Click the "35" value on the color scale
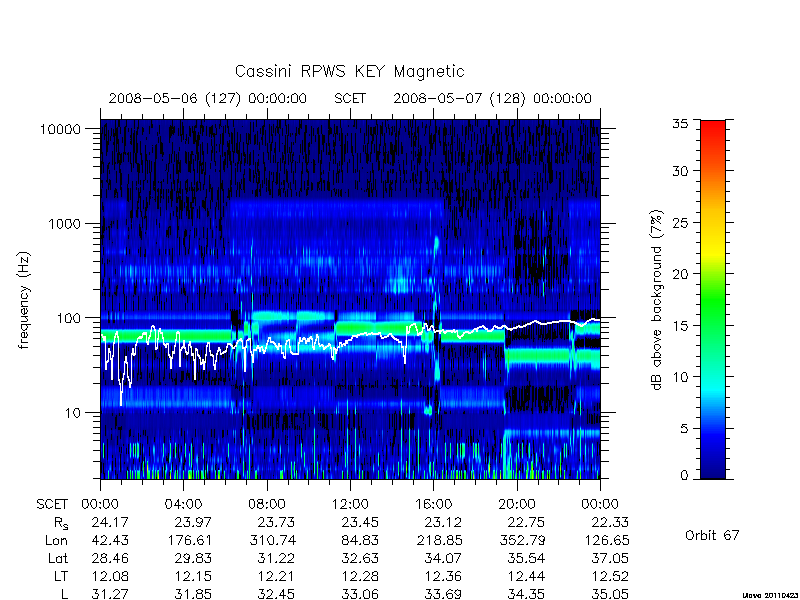Image resolution: width=800 pixels, height=600 pixels. (680, 123)
